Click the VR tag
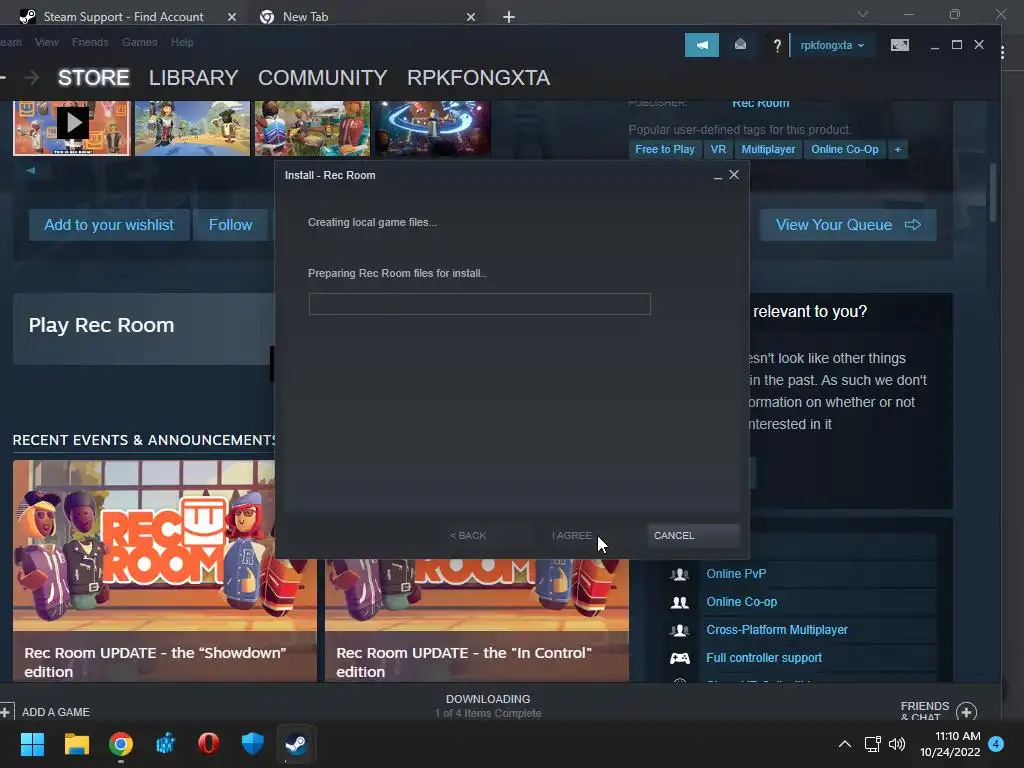 coord(718,150)
